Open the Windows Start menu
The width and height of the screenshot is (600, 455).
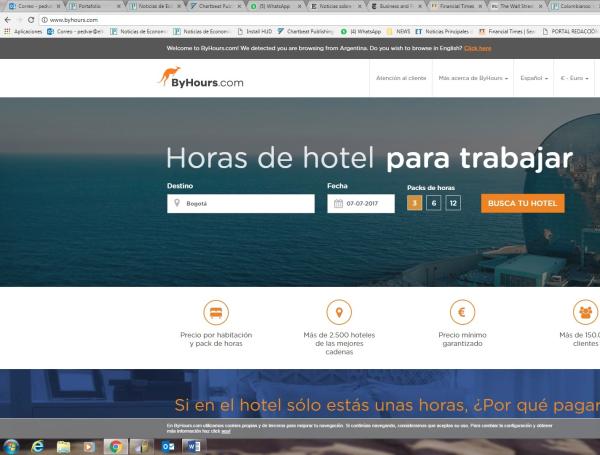11,446
